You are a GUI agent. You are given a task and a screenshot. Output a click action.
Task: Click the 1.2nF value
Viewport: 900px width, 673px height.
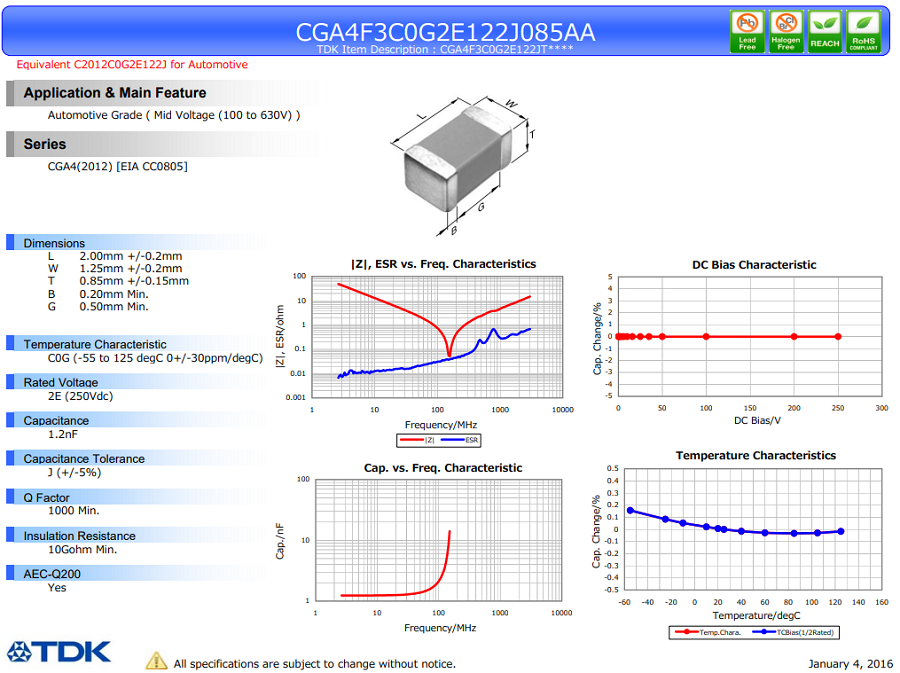[x=63, y=434]
